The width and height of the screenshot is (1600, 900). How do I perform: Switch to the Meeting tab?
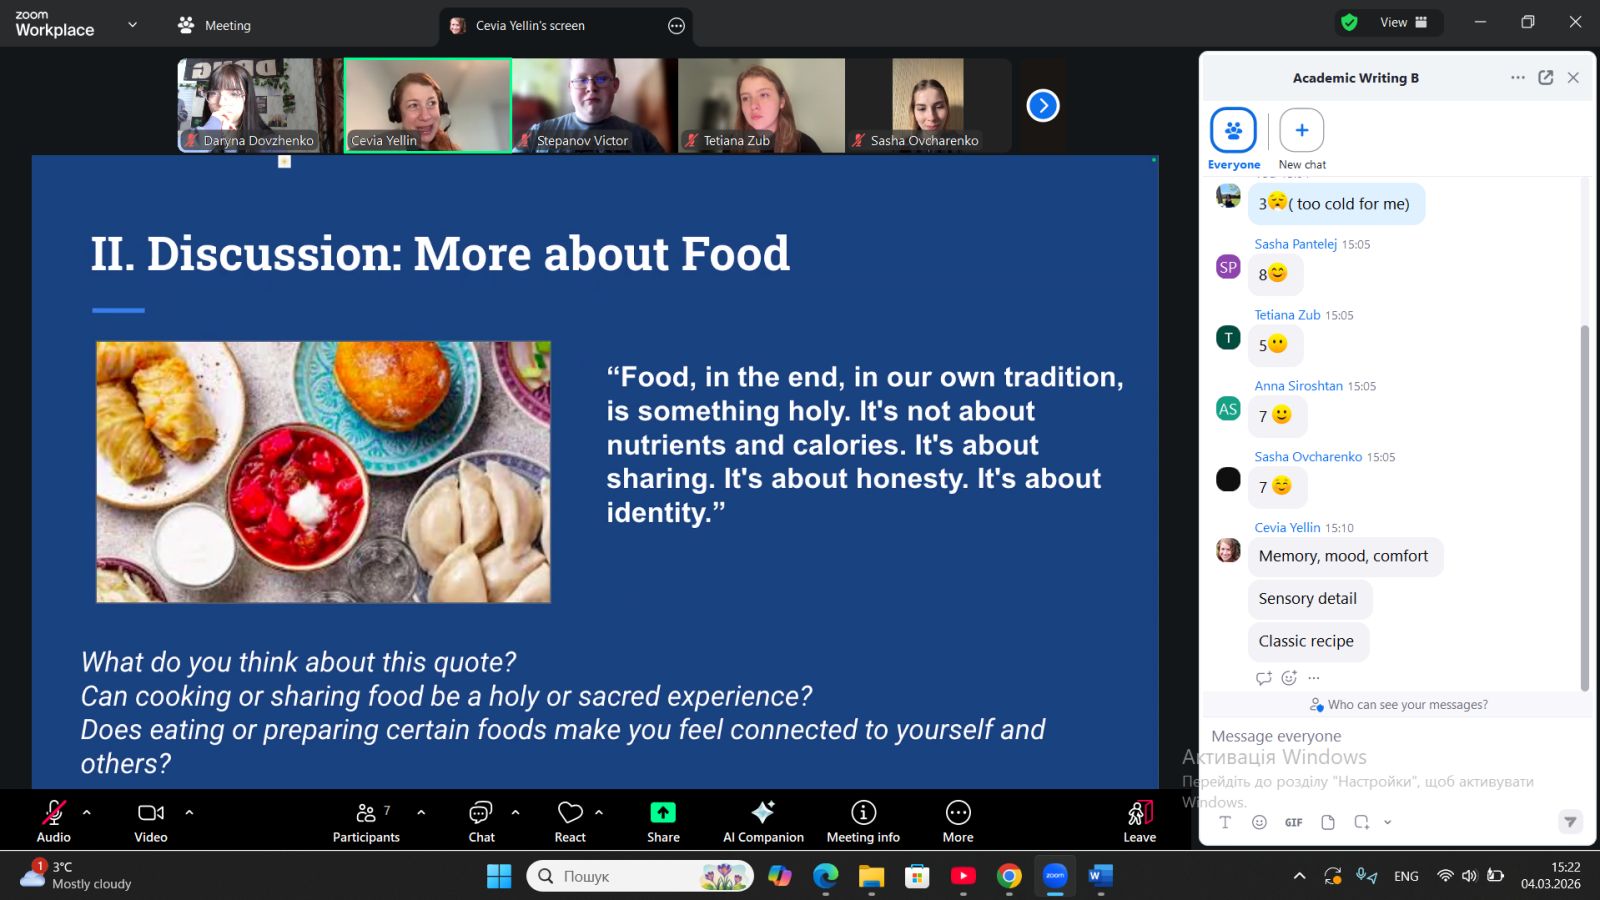tap(215, 26)
